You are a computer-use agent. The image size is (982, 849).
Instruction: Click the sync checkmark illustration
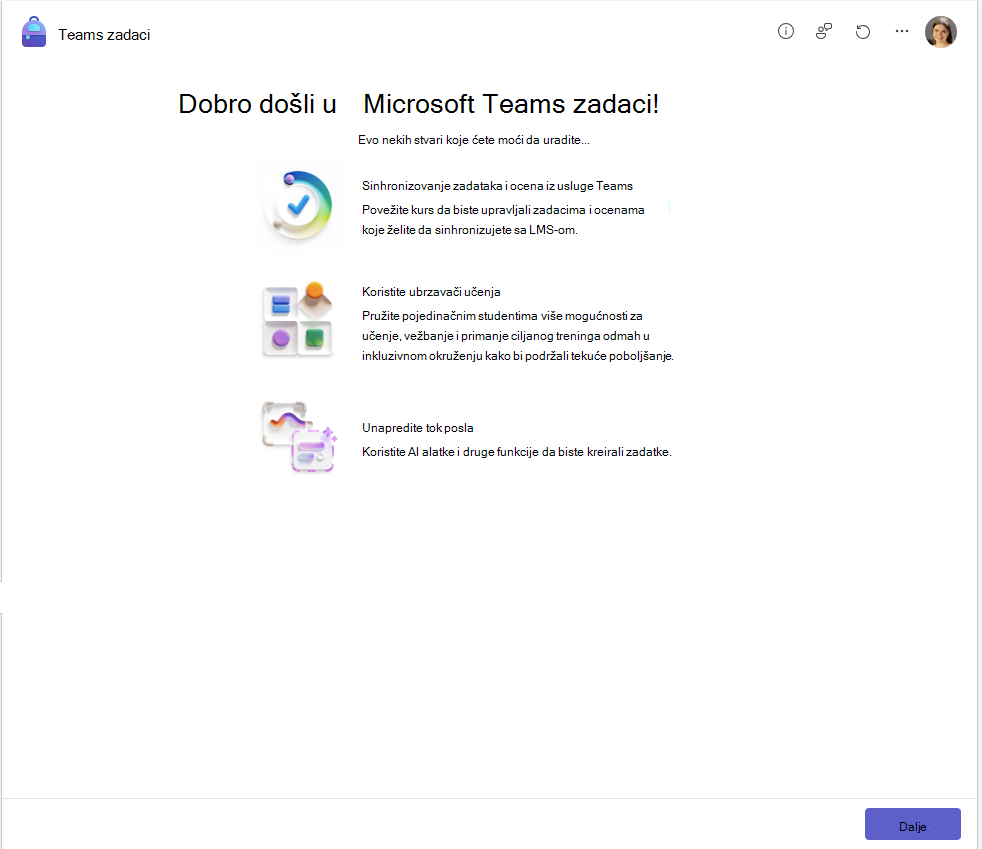(x=298, y=205)
